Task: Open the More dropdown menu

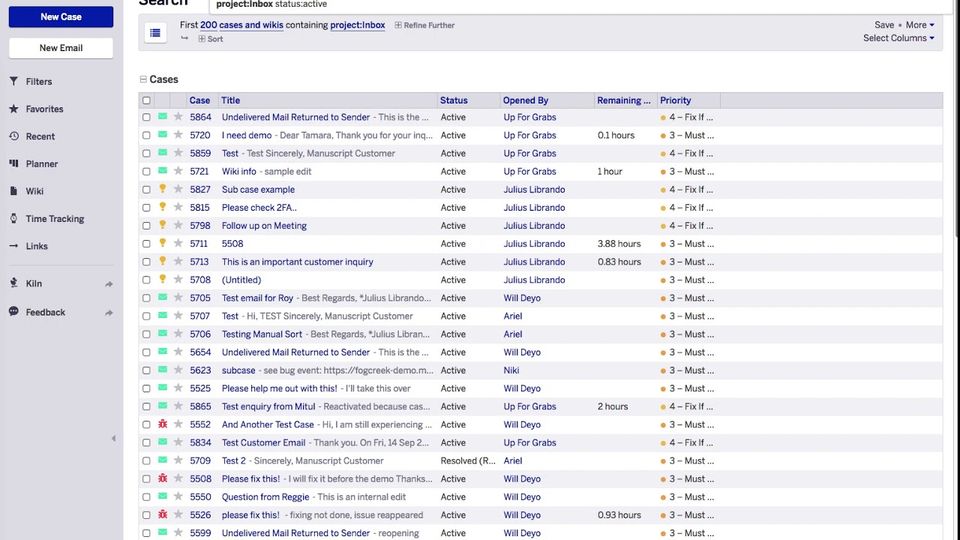Action: point(920,25)
